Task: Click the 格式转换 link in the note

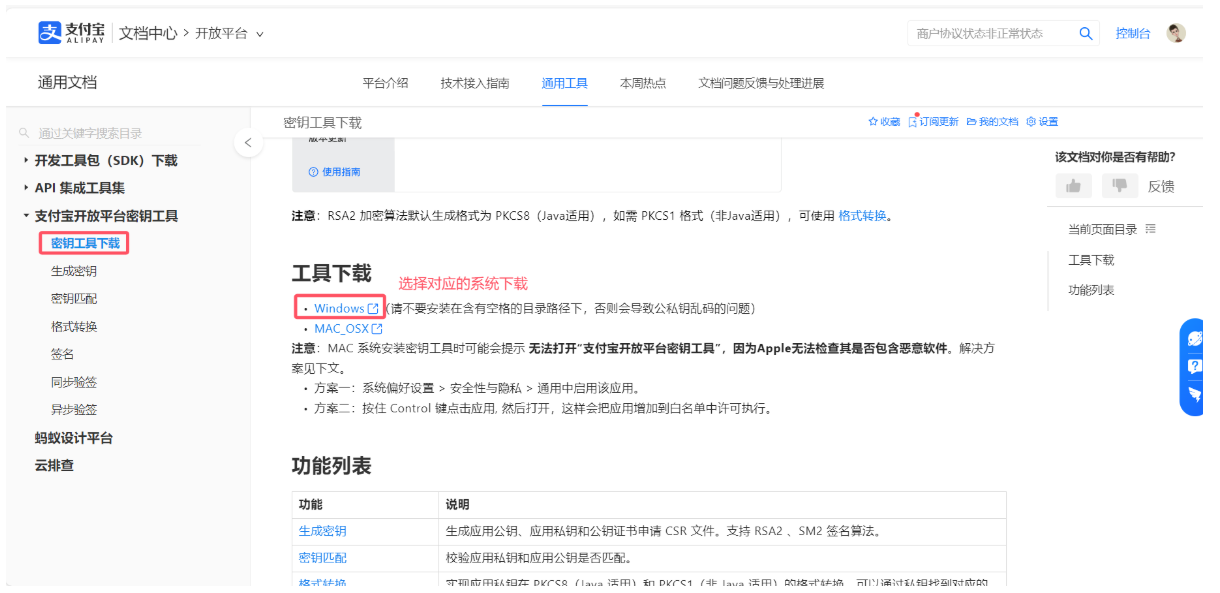Action: (862, 215)
